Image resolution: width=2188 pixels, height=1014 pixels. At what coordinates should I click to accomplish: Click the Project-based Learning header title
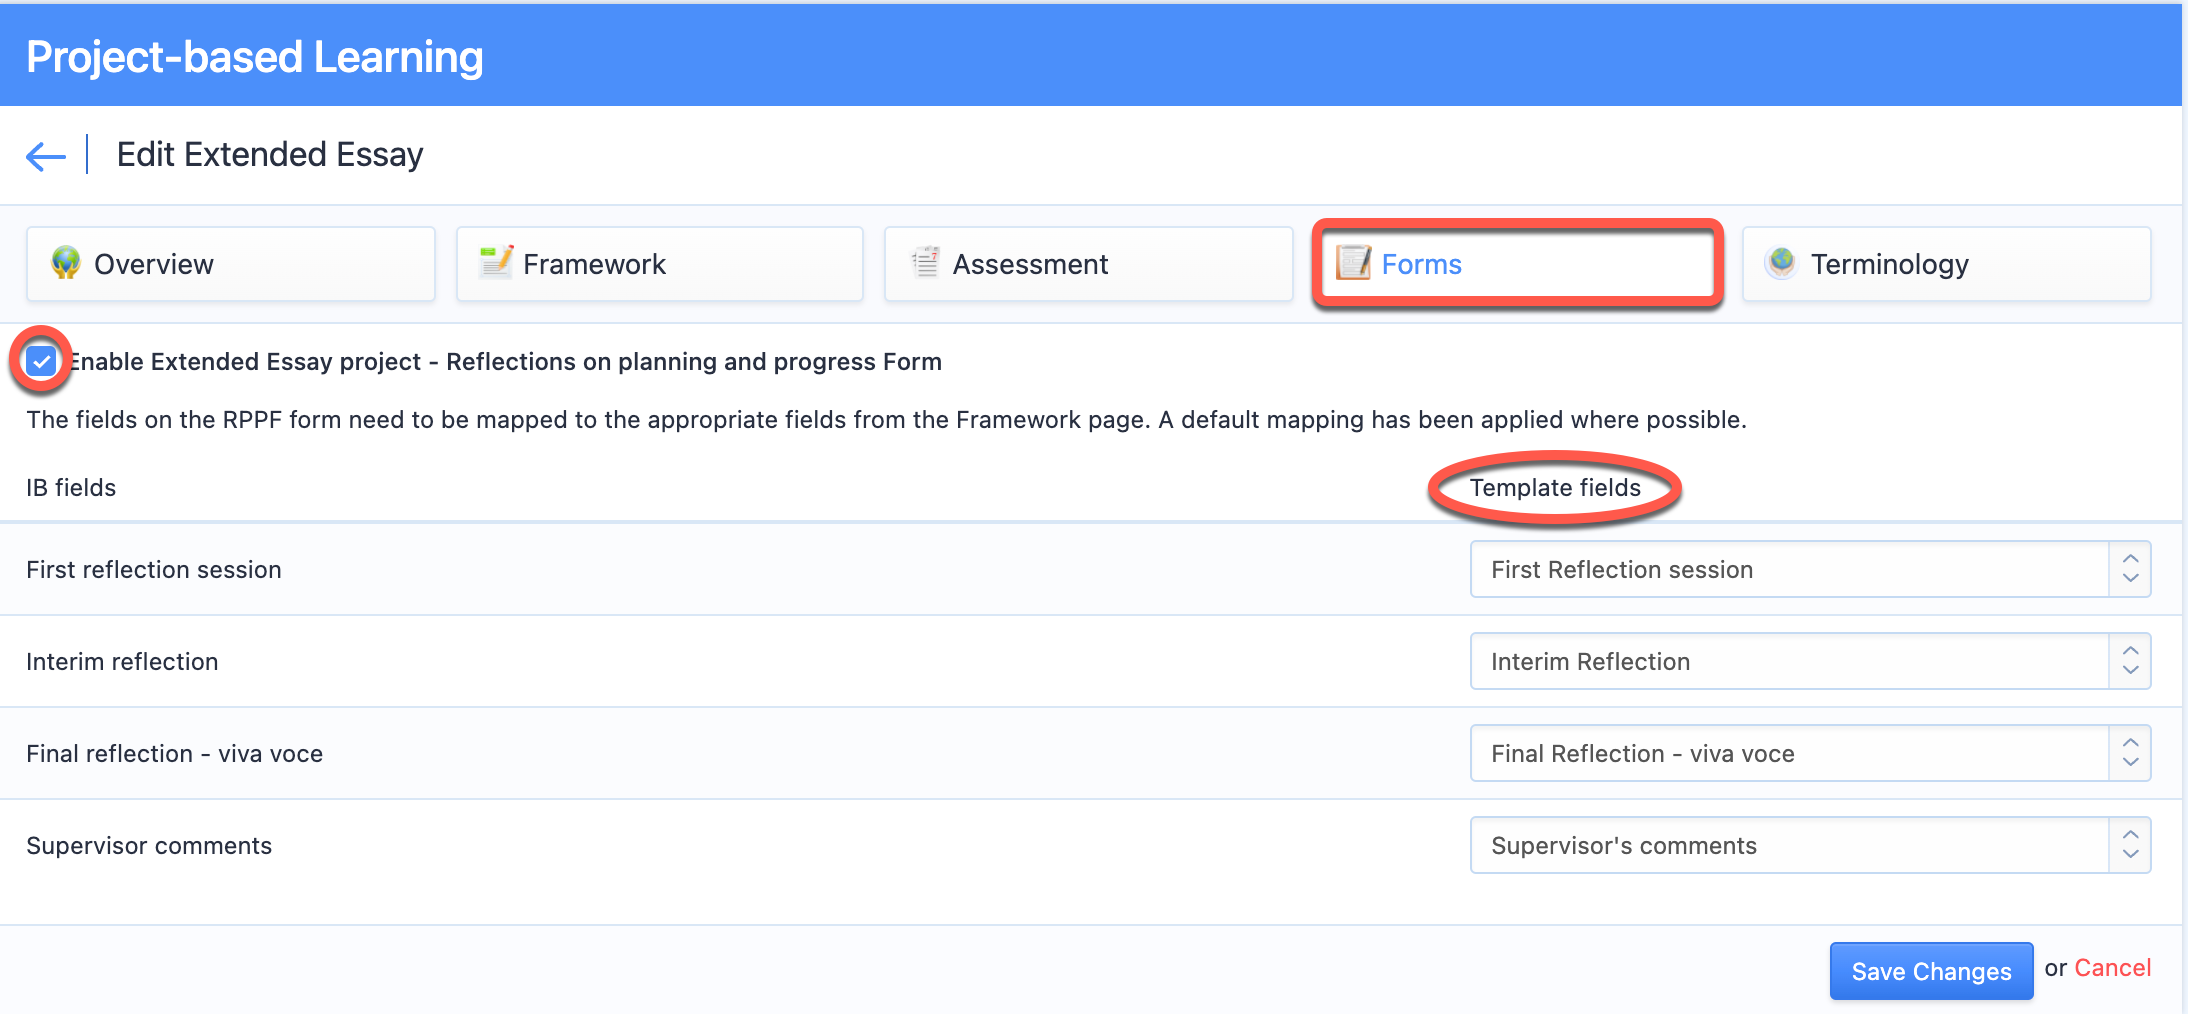255,57
